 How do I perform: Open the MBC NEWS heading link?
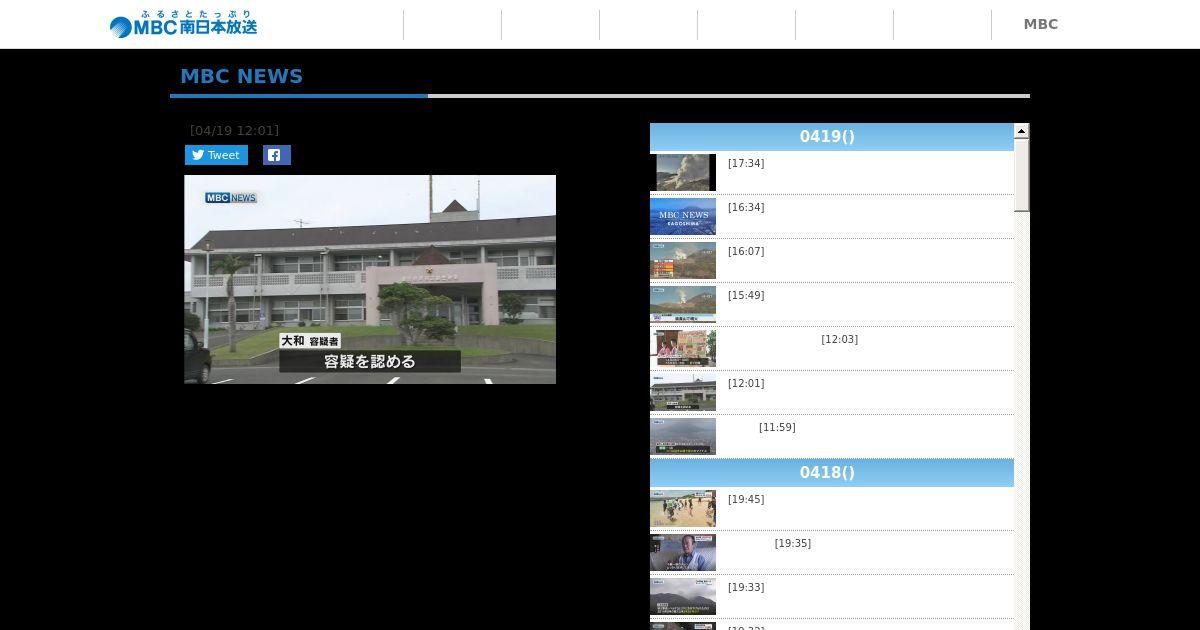click(241, 76)
